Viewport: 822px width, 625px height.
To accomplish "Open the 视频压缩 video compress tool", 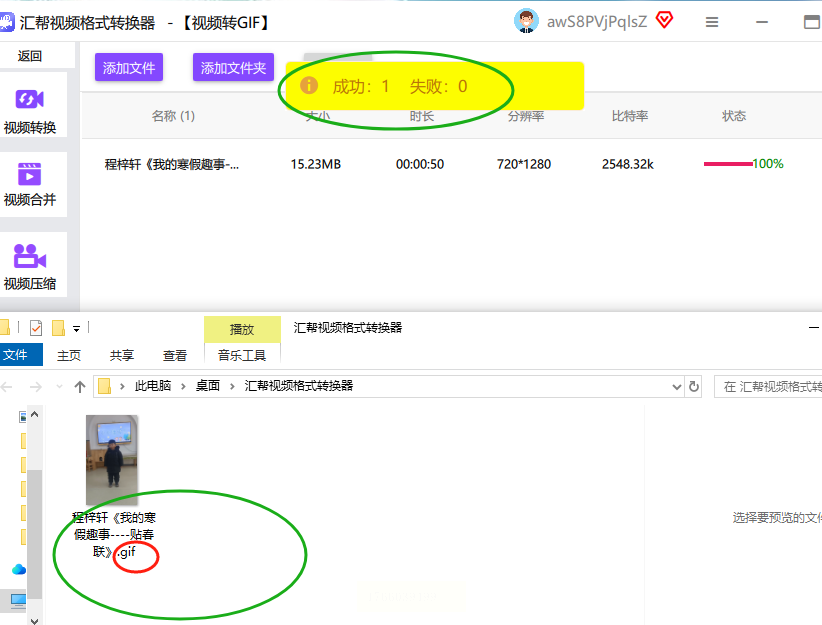I will point(30,265).
